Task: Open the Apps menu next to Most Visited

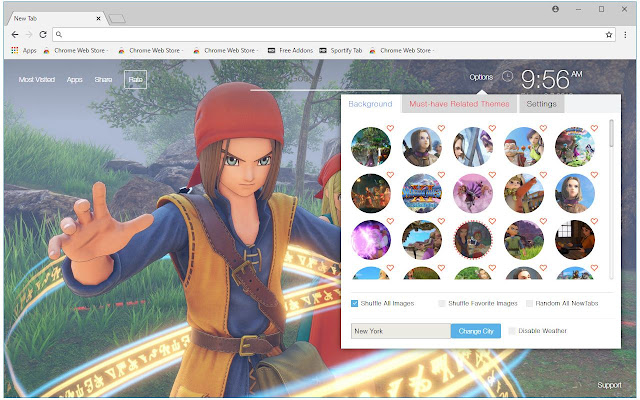Action: pyautogui.click(x=74, y=80)
